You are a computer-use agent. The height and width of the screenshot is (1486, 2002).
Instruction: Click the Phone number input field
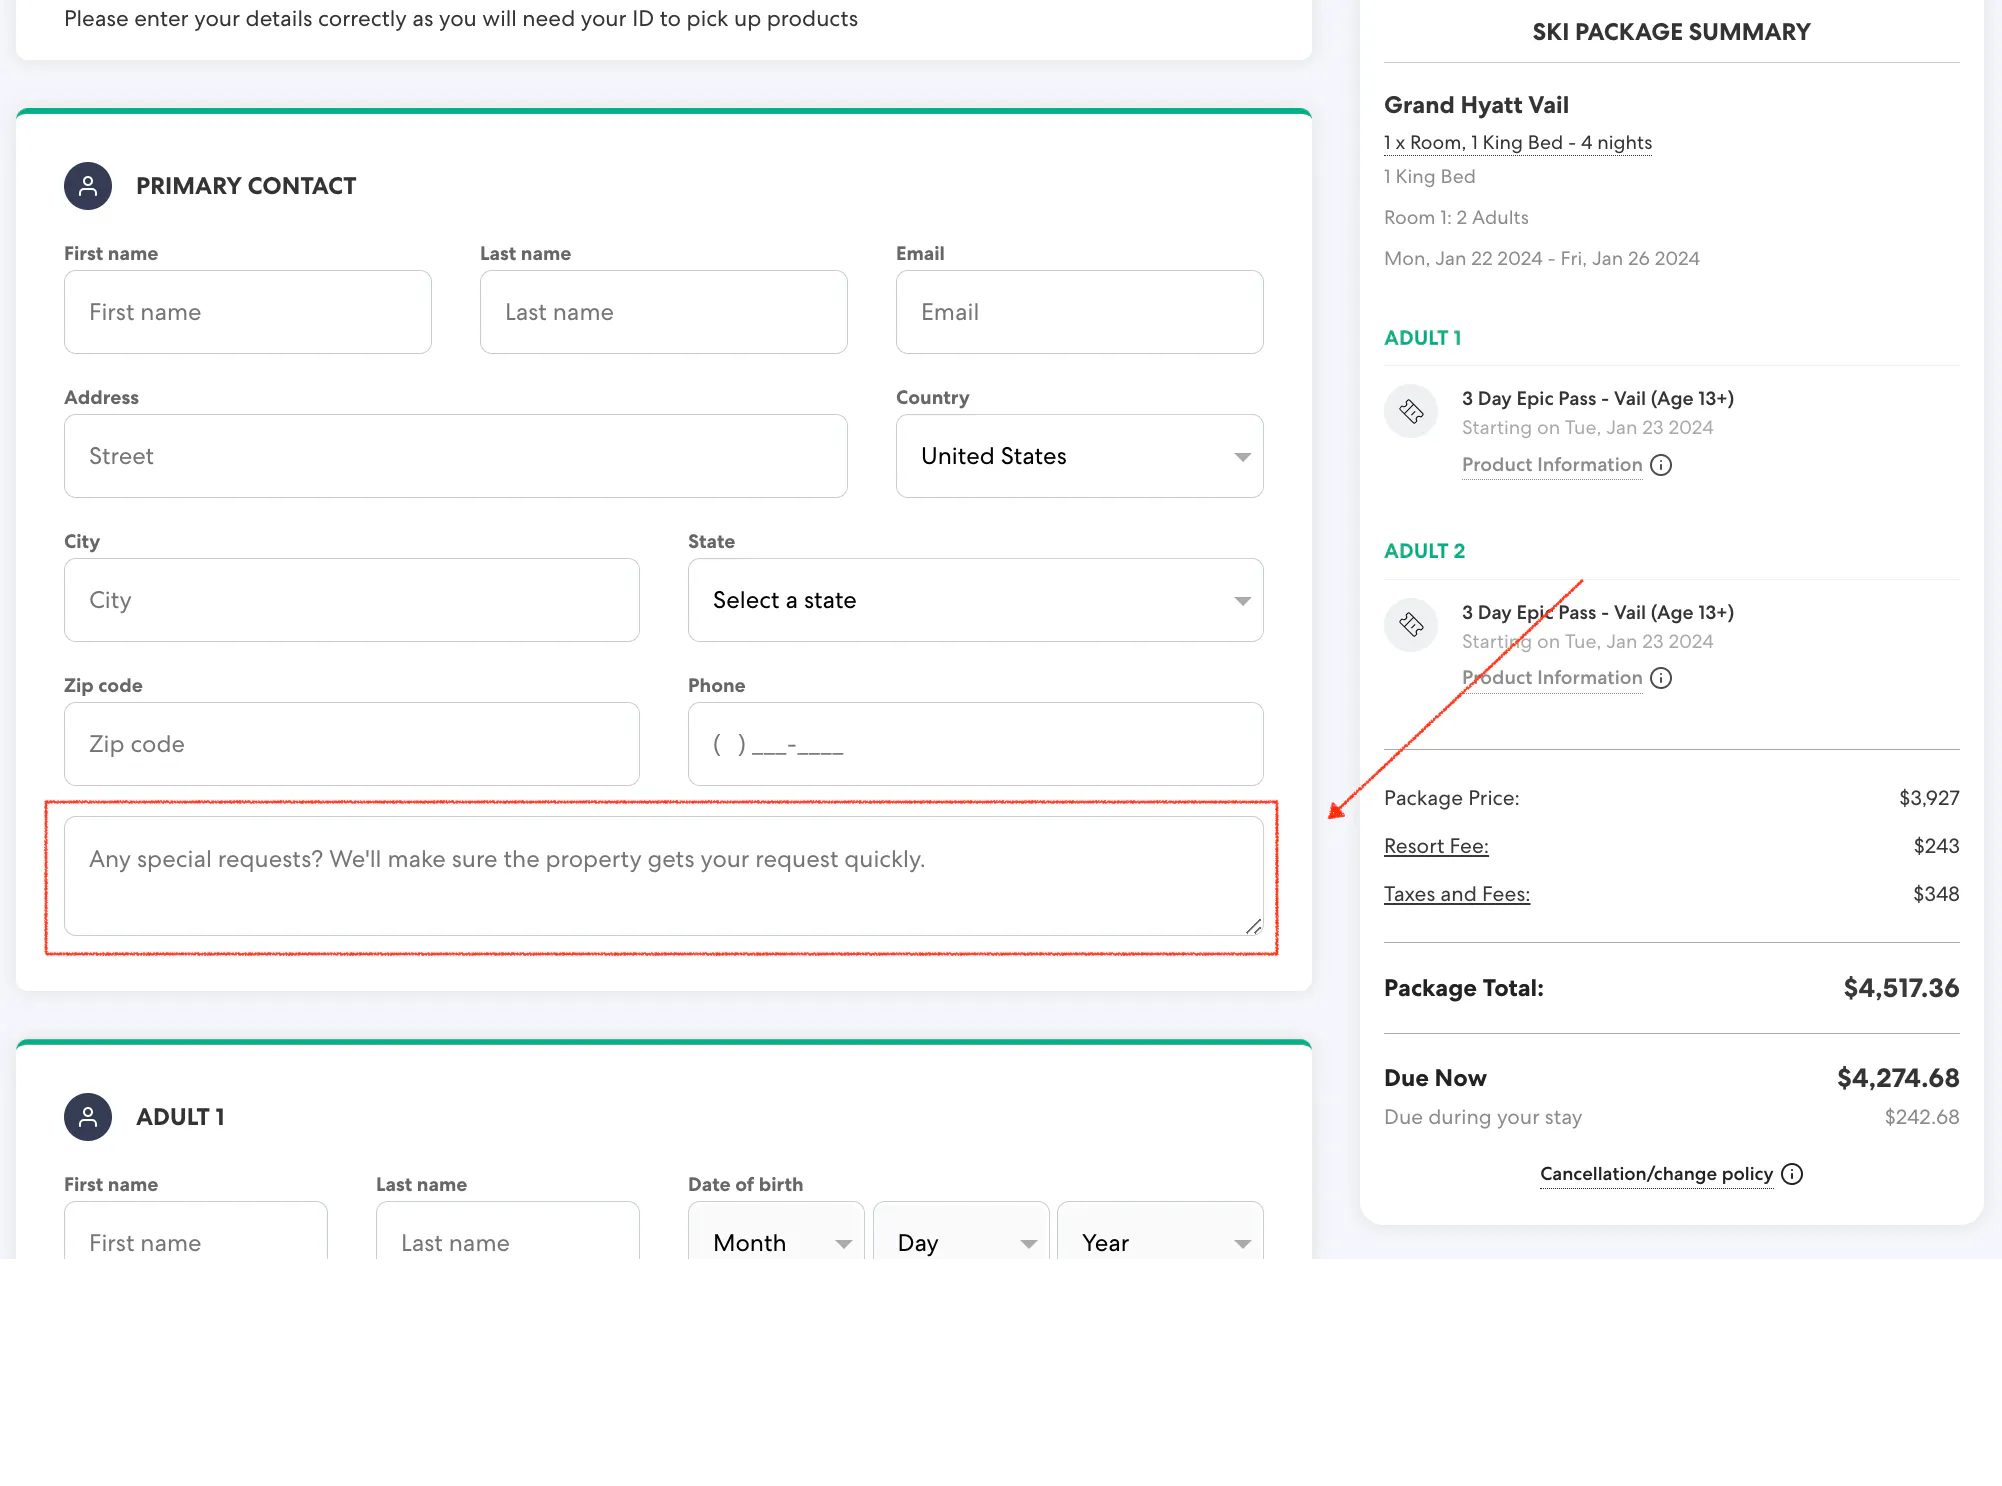975,744
